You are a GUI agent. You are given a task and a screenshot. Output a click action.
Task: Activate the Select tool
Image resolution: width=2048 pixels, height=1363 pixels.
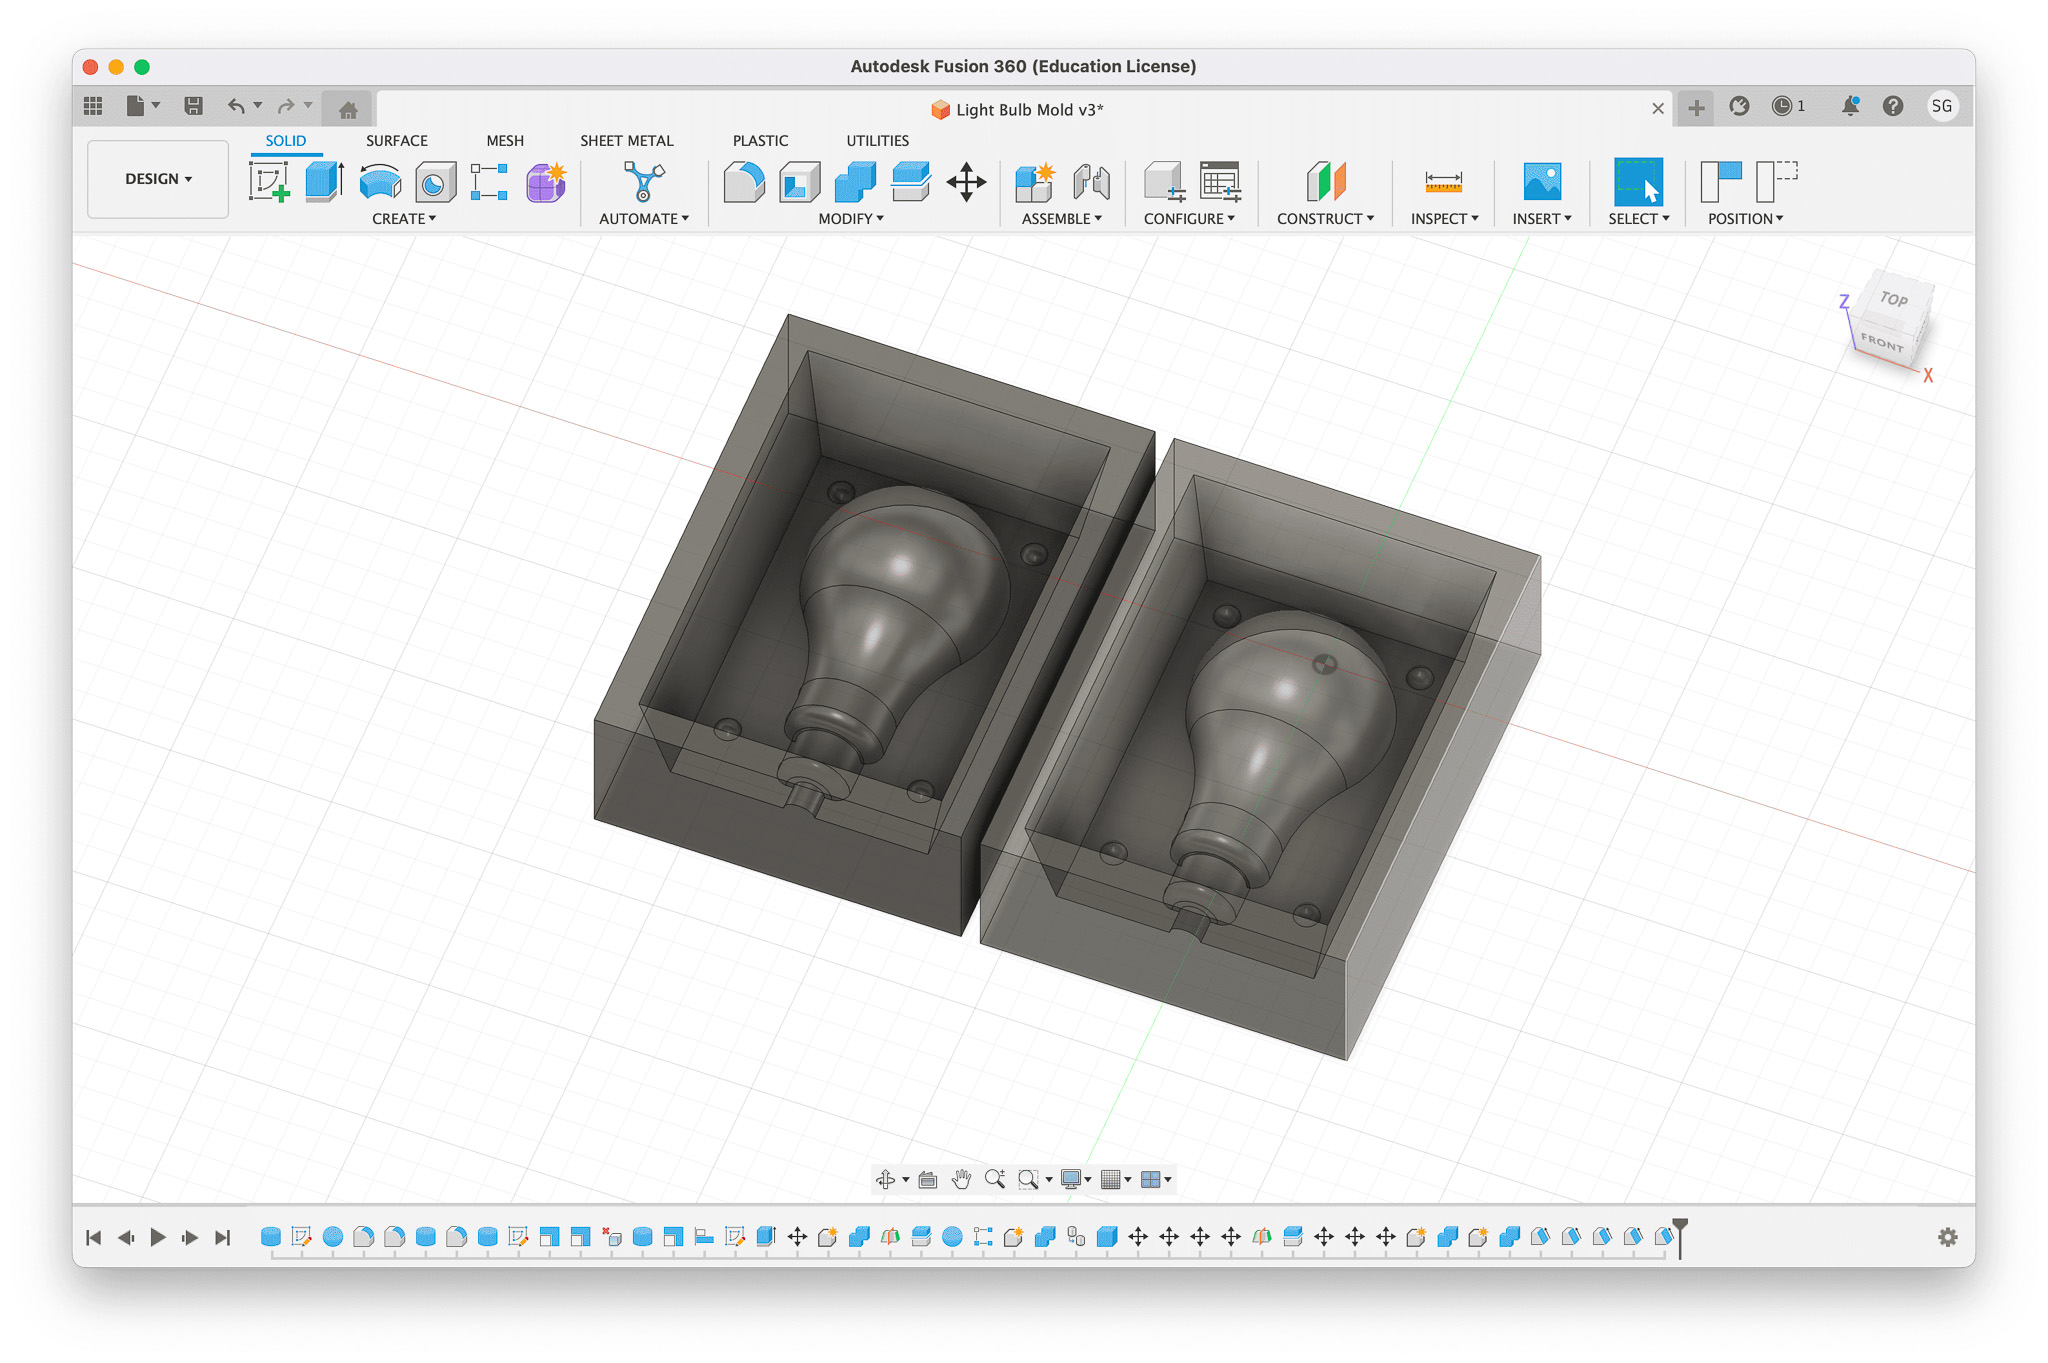[x=1638, y=182]
